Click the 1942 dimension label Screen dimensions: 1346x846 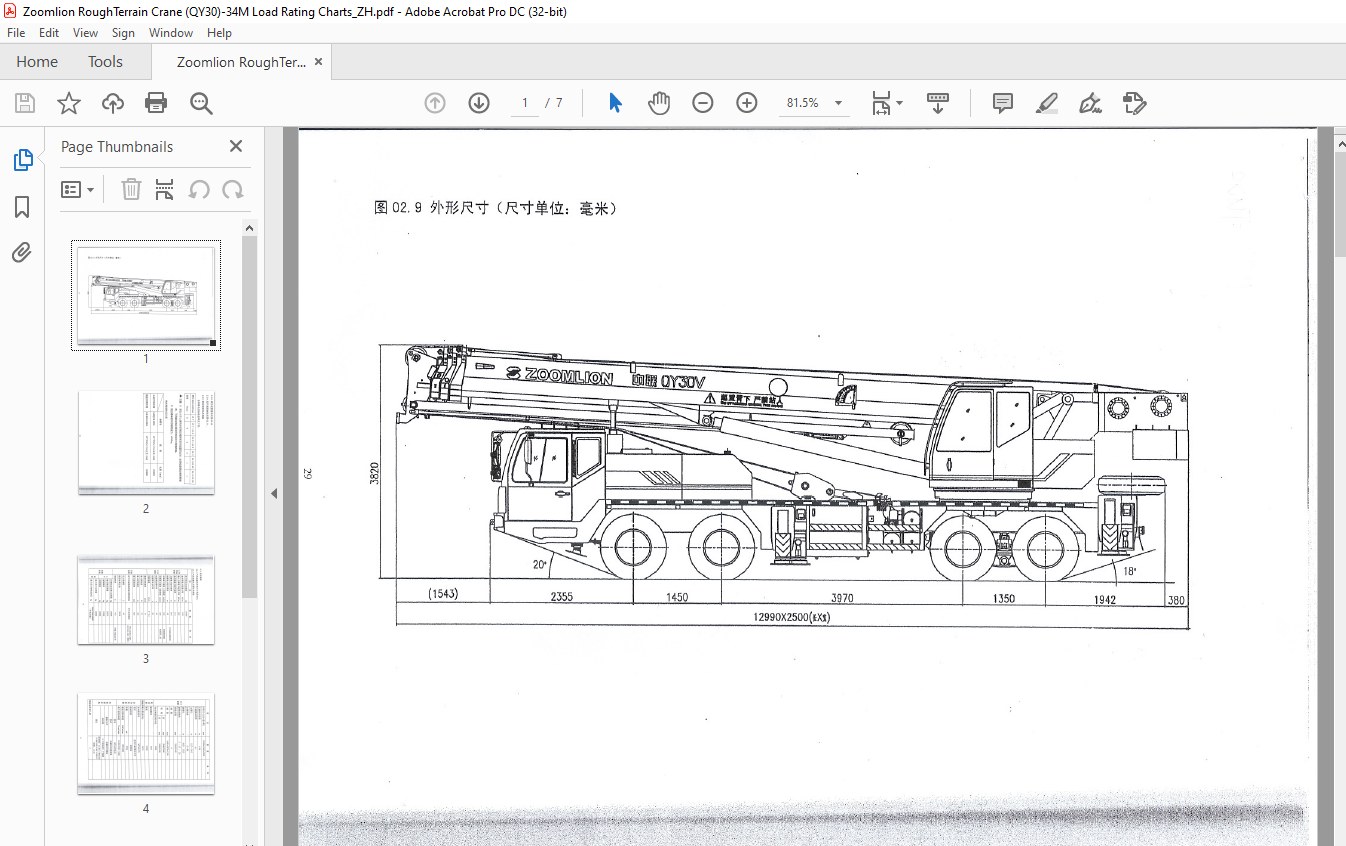click(1104, 599)
